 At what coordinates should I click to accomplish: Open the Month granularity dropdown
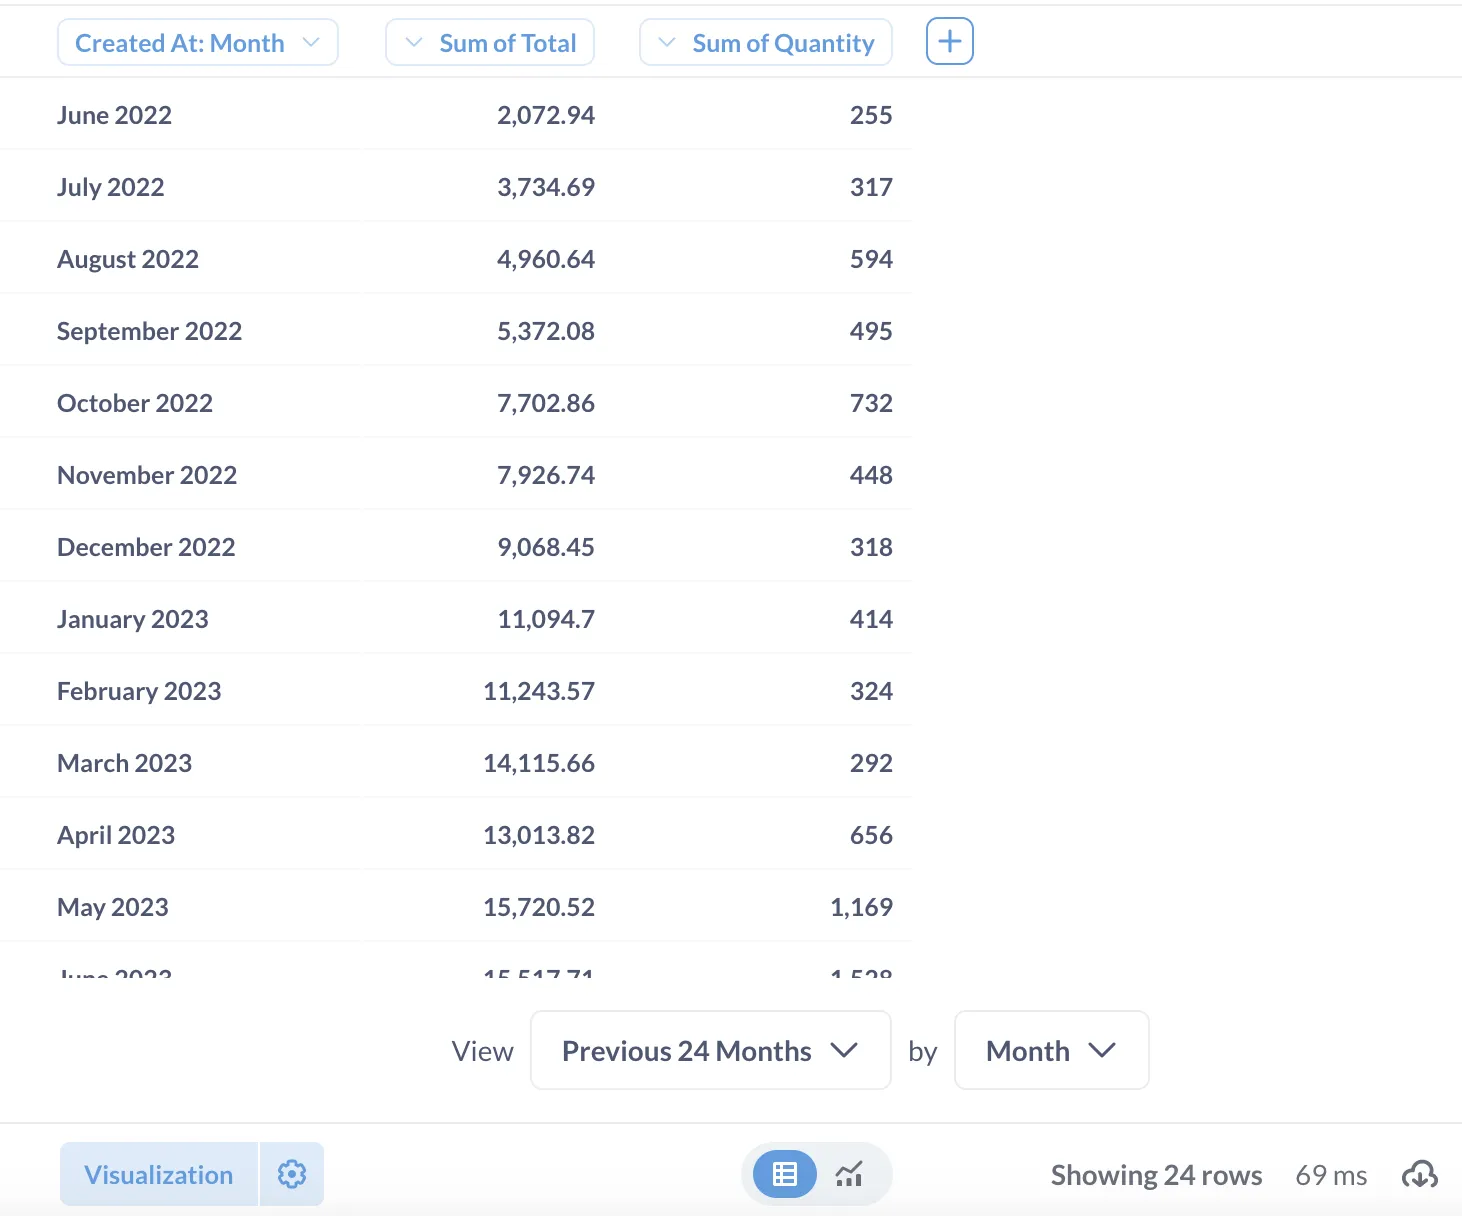tap(1050, 1050)
